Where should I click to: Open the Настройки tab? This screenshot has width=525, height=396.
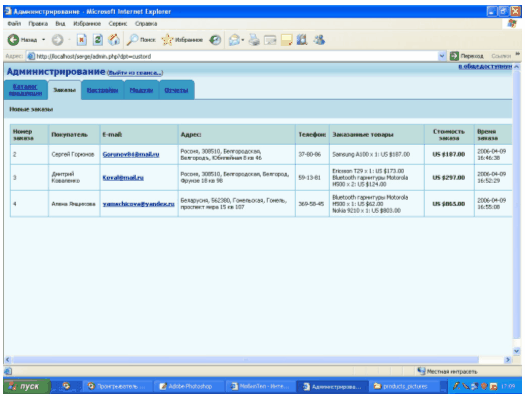pos(102,90)
